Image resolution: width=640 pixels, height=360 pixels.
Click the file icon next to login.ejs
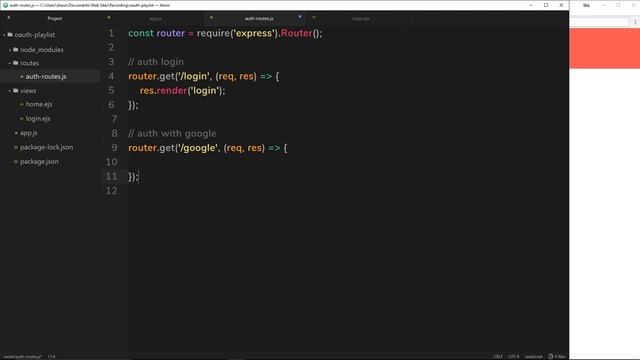tap(22, 119)
